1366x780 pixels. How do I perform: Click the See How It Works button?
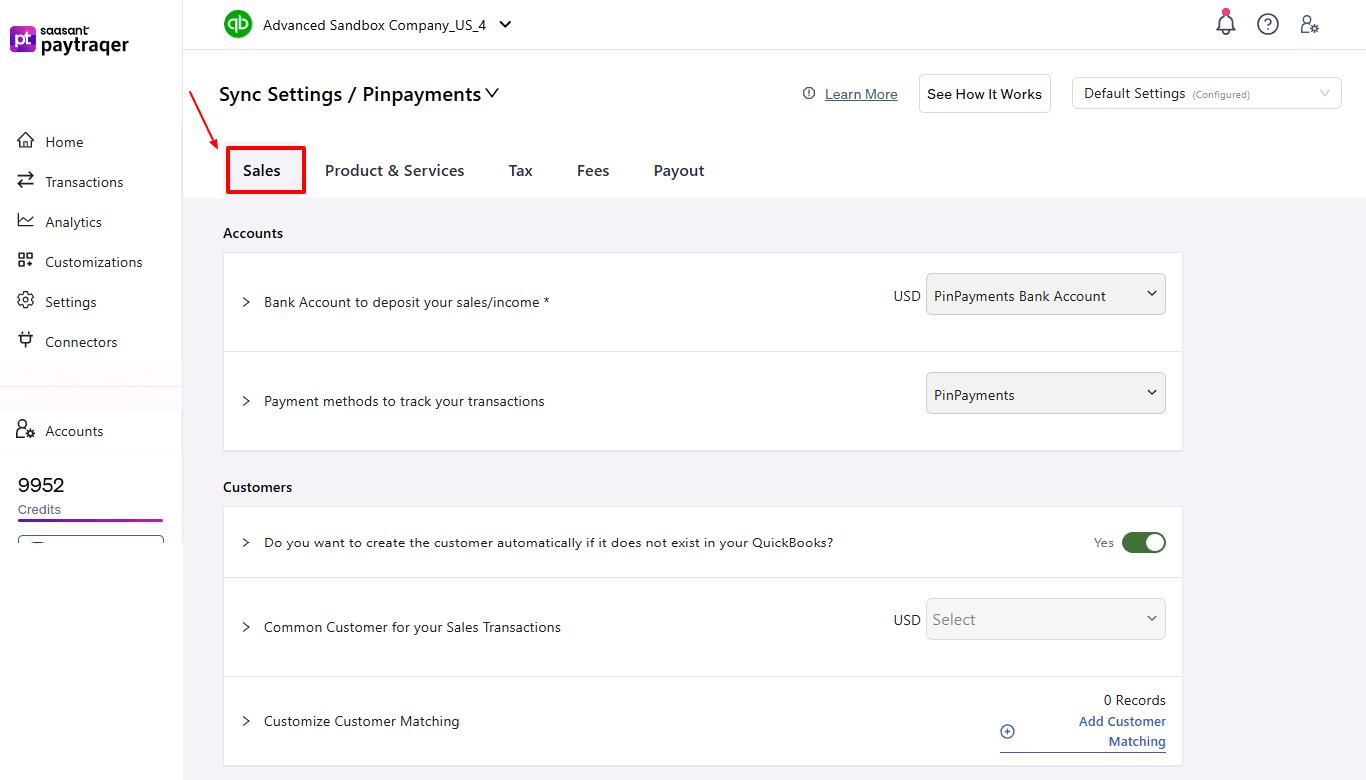984,93
